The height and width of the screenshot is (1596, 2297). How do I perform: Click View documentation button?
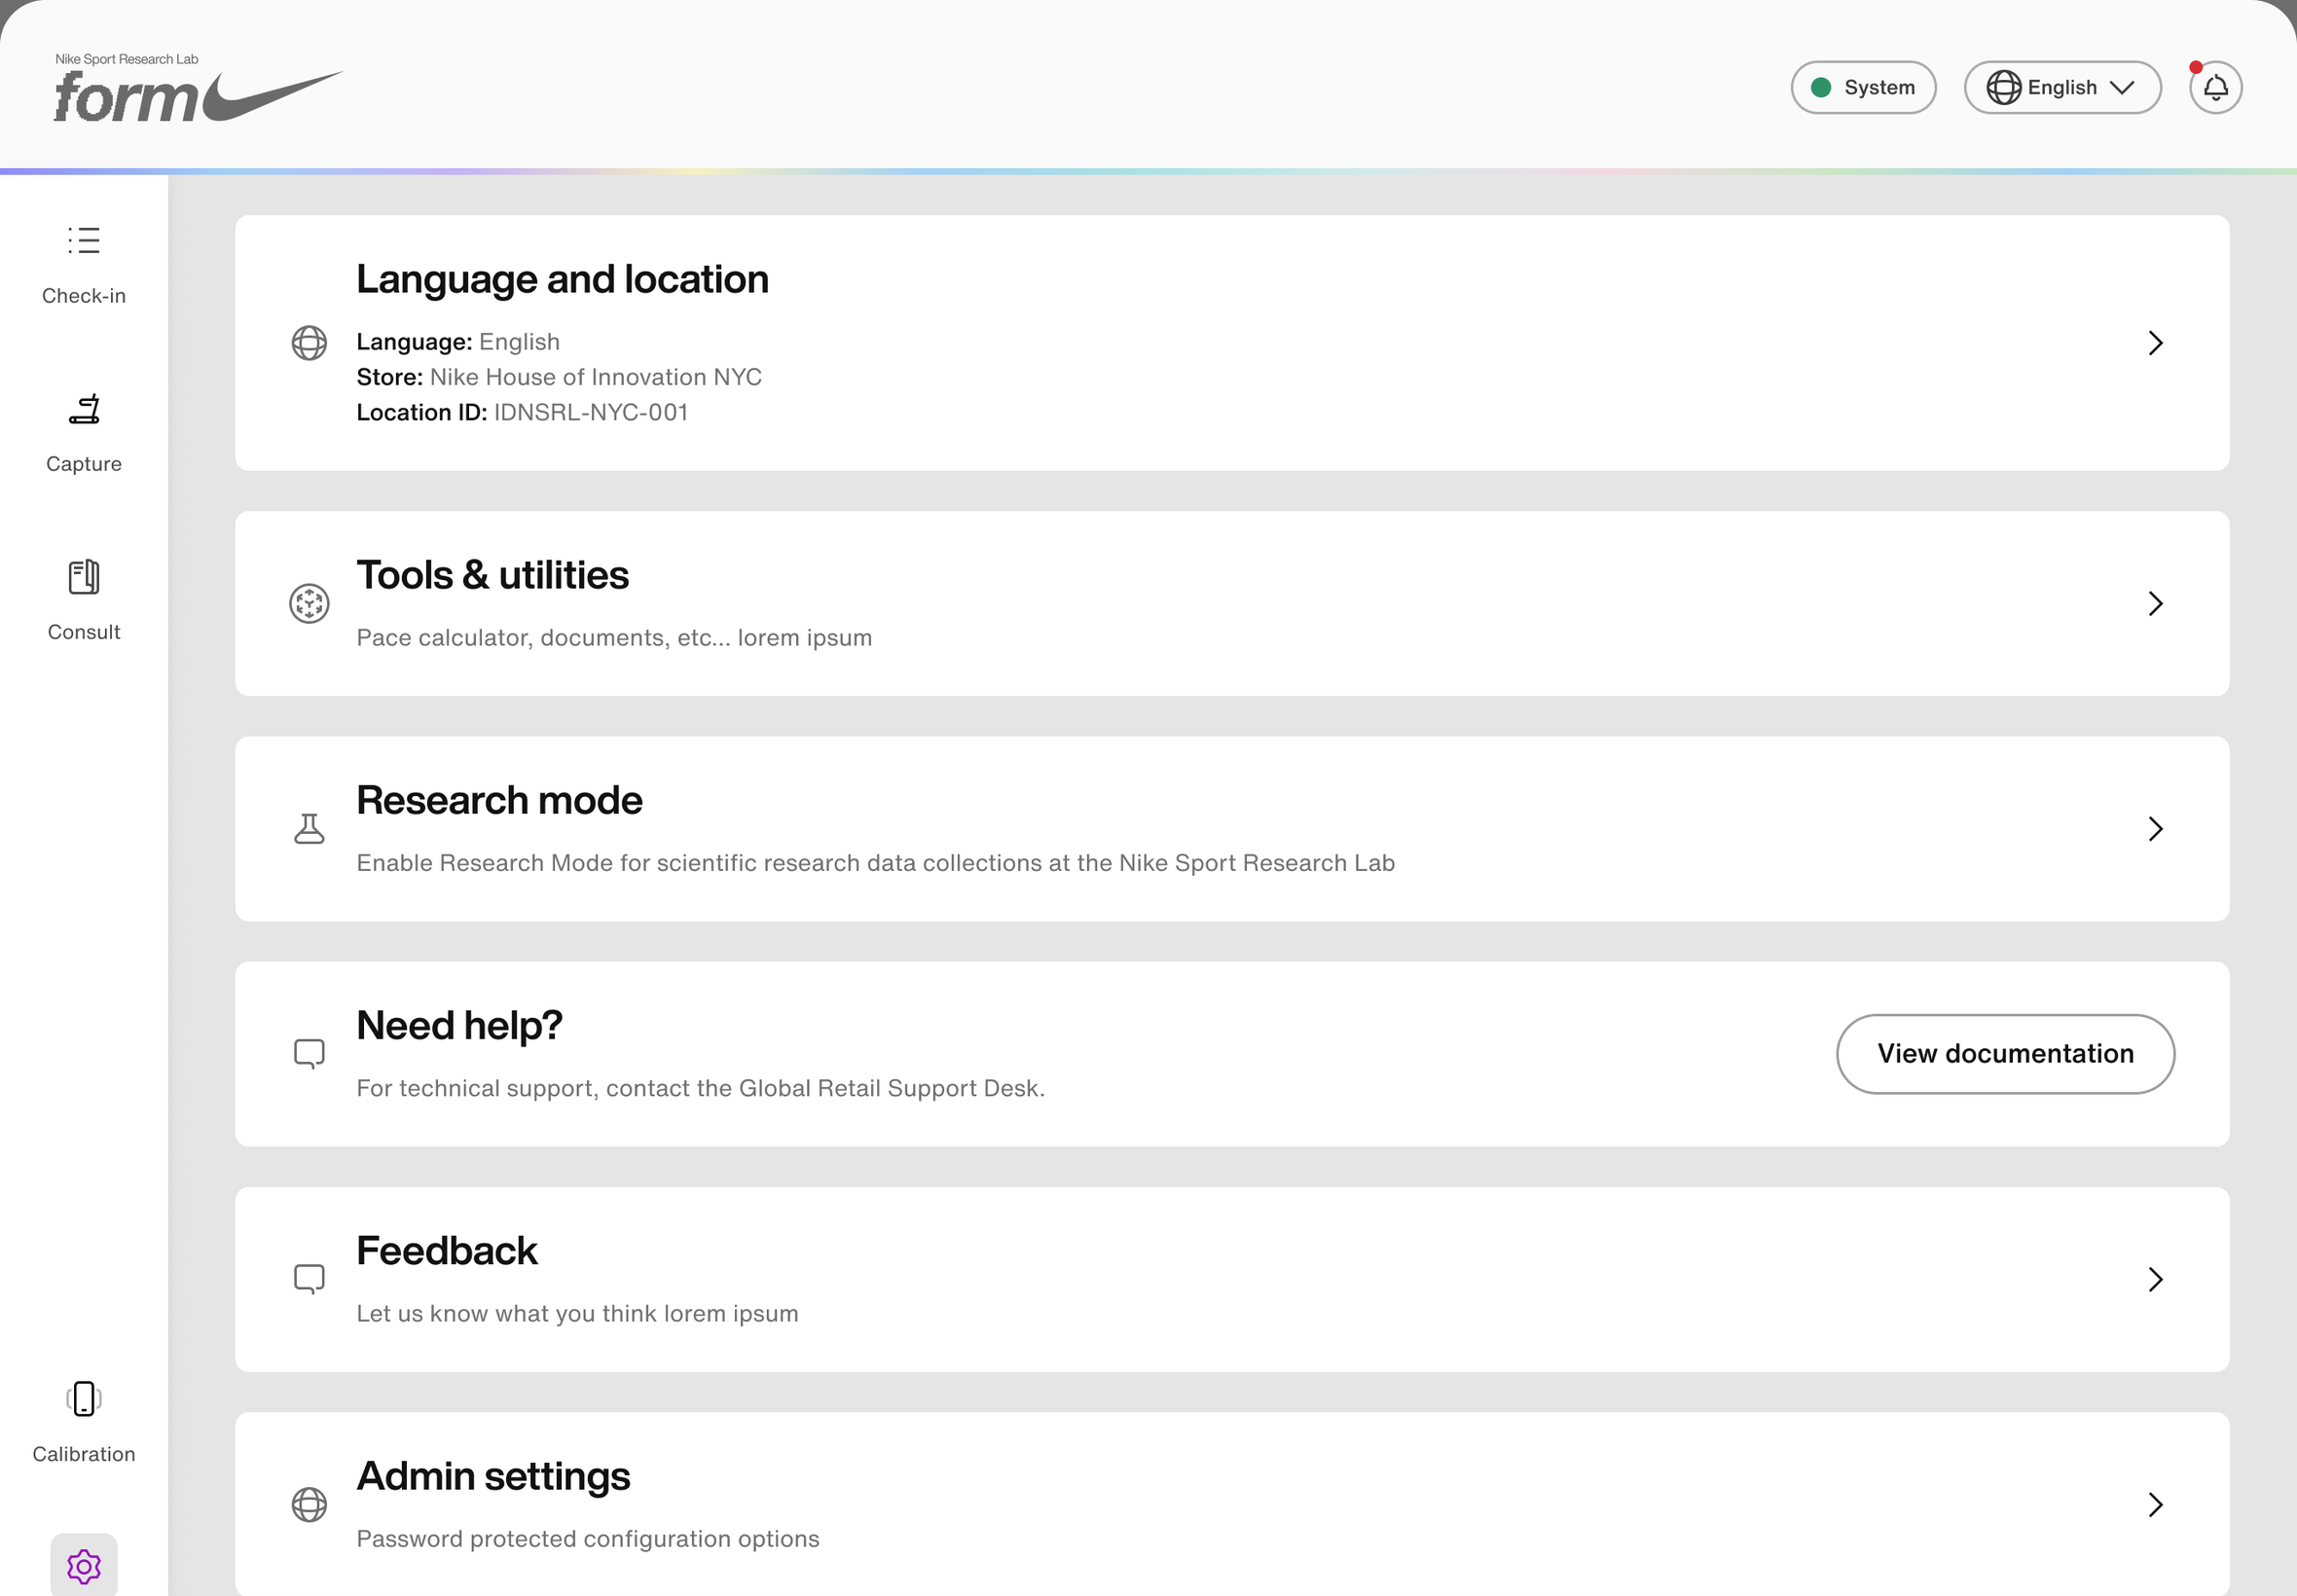tap(2005, 1054)
